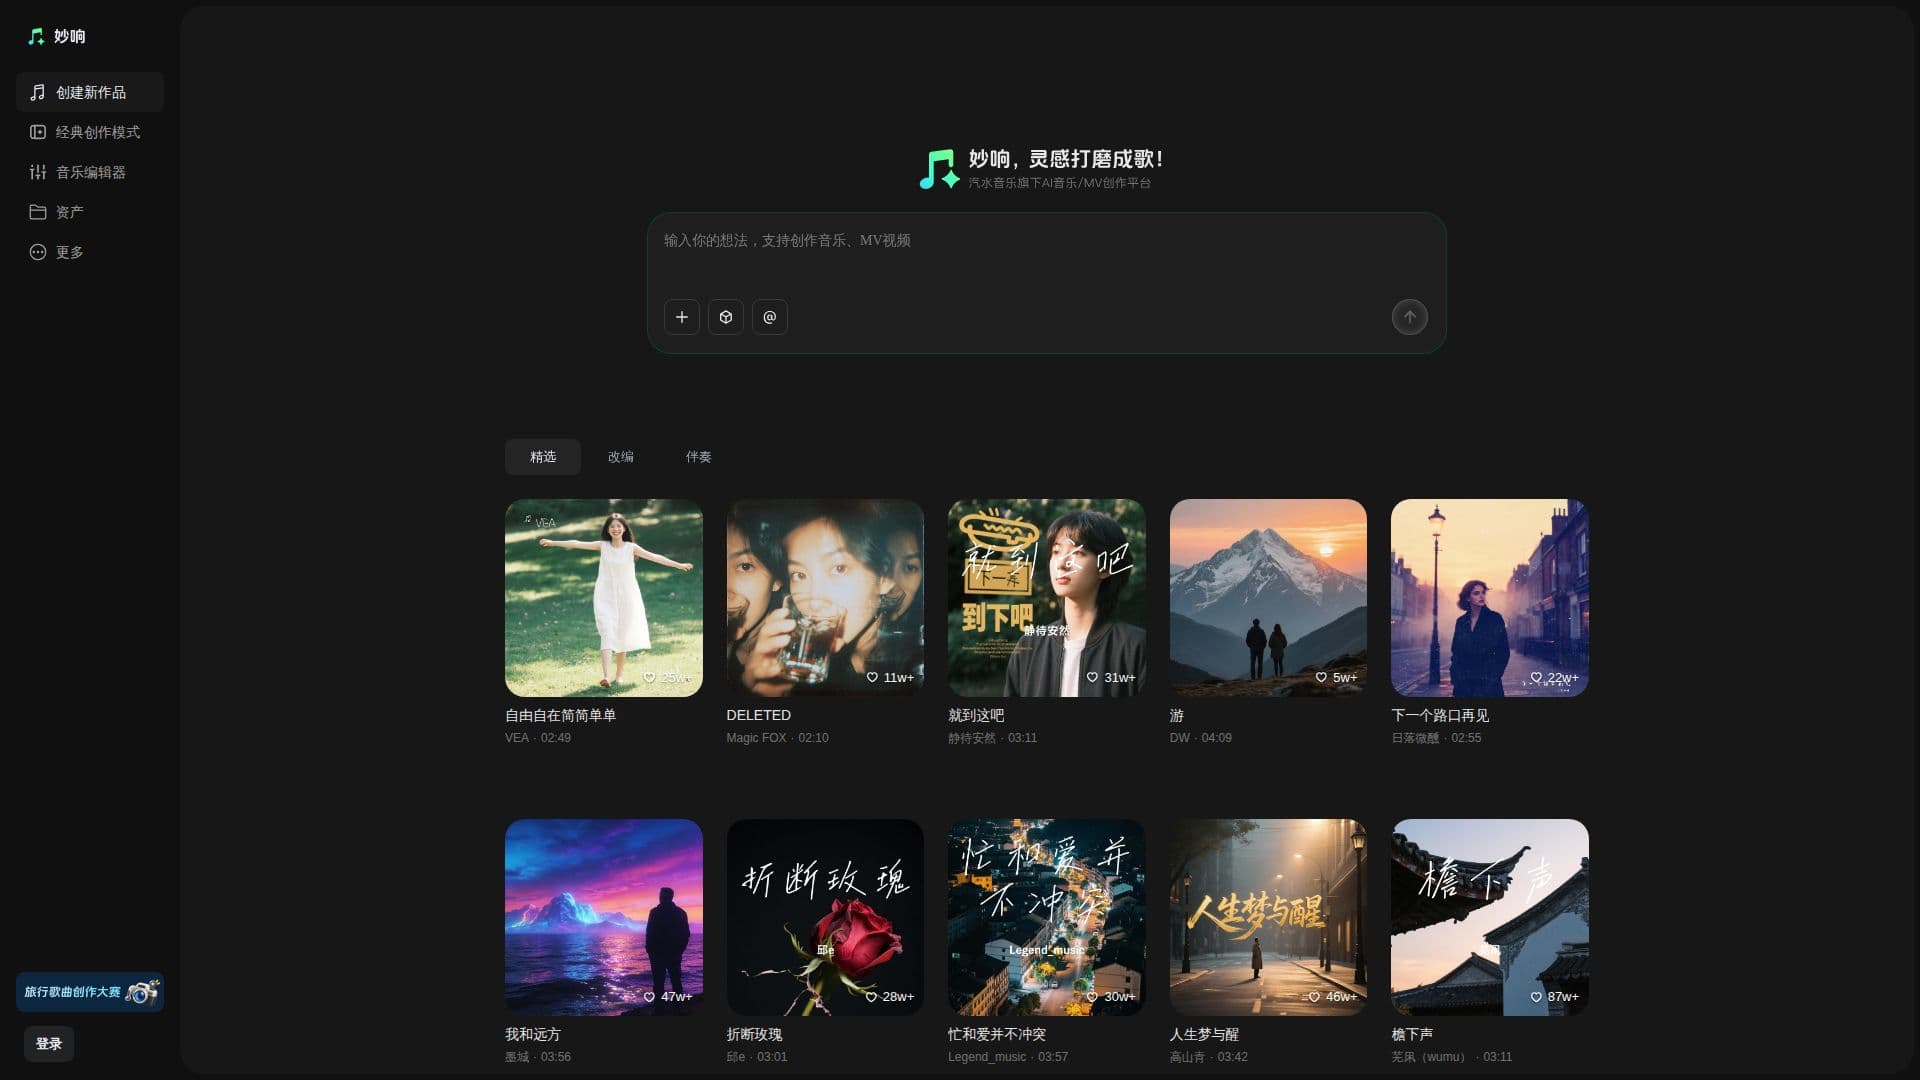This screenshot has height=1080, width=1920.
Task: Click the 登录 login button
Action: click(x=49, y=1044)
